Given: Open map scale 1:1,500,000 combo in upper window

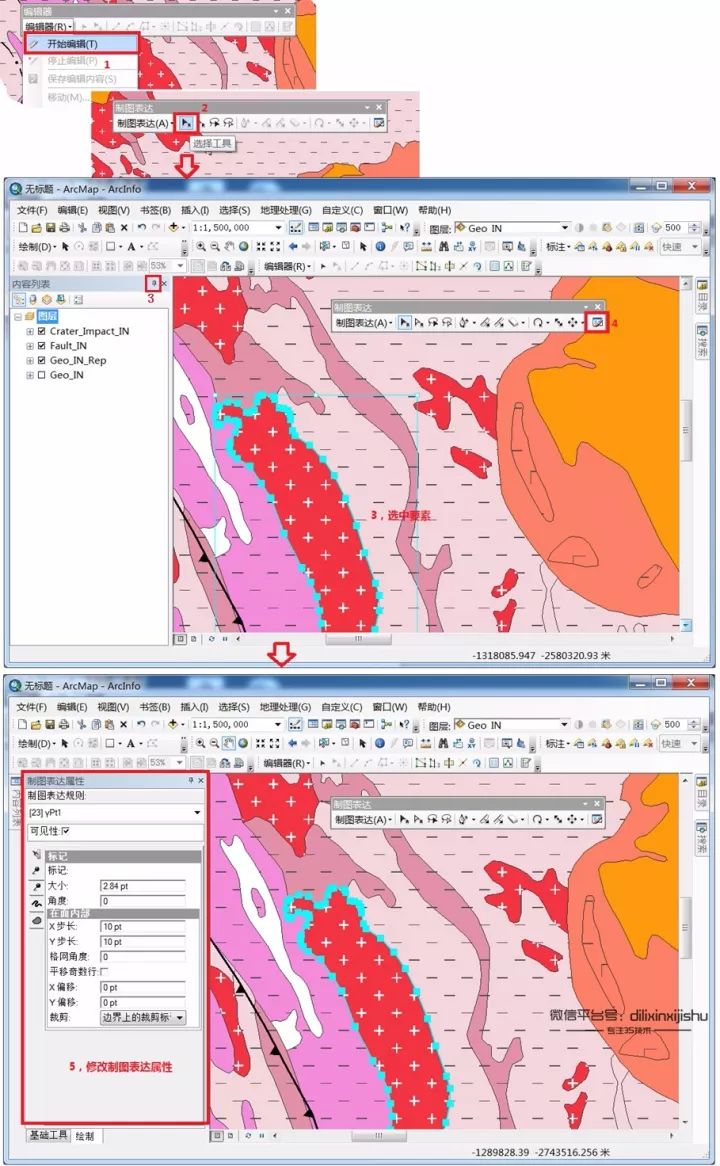Looking at the screenshot, I should [x=238, y=228].
